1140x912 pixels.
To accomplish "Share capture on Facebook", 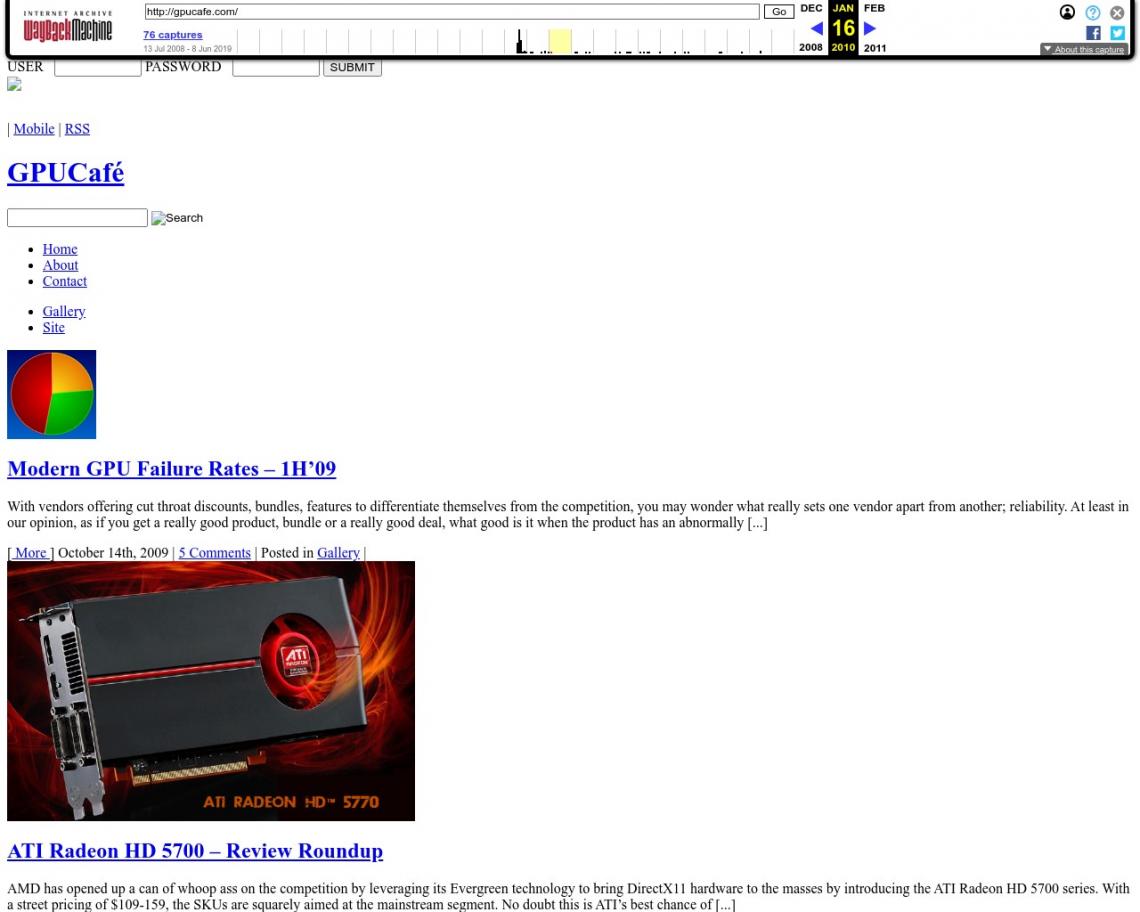I will (x=1093, y=33).
